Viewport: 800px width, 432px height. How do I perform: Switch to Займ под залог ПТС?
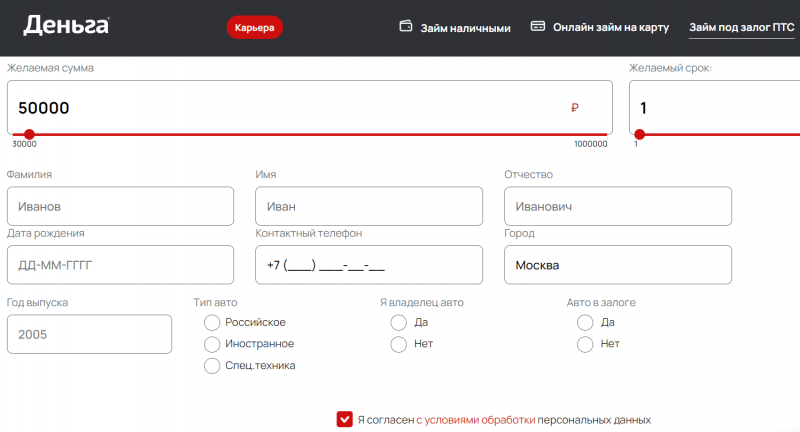[742, 28]
